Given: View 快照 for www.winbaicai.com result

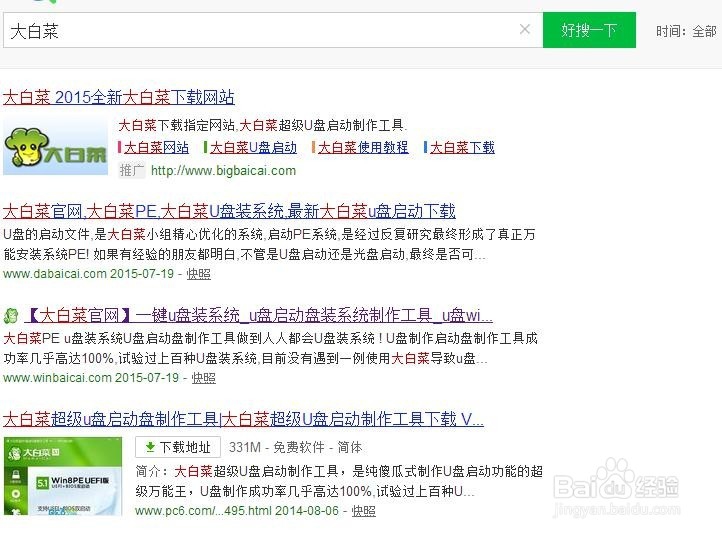Looking at the screenshot, I should [204, 378].
